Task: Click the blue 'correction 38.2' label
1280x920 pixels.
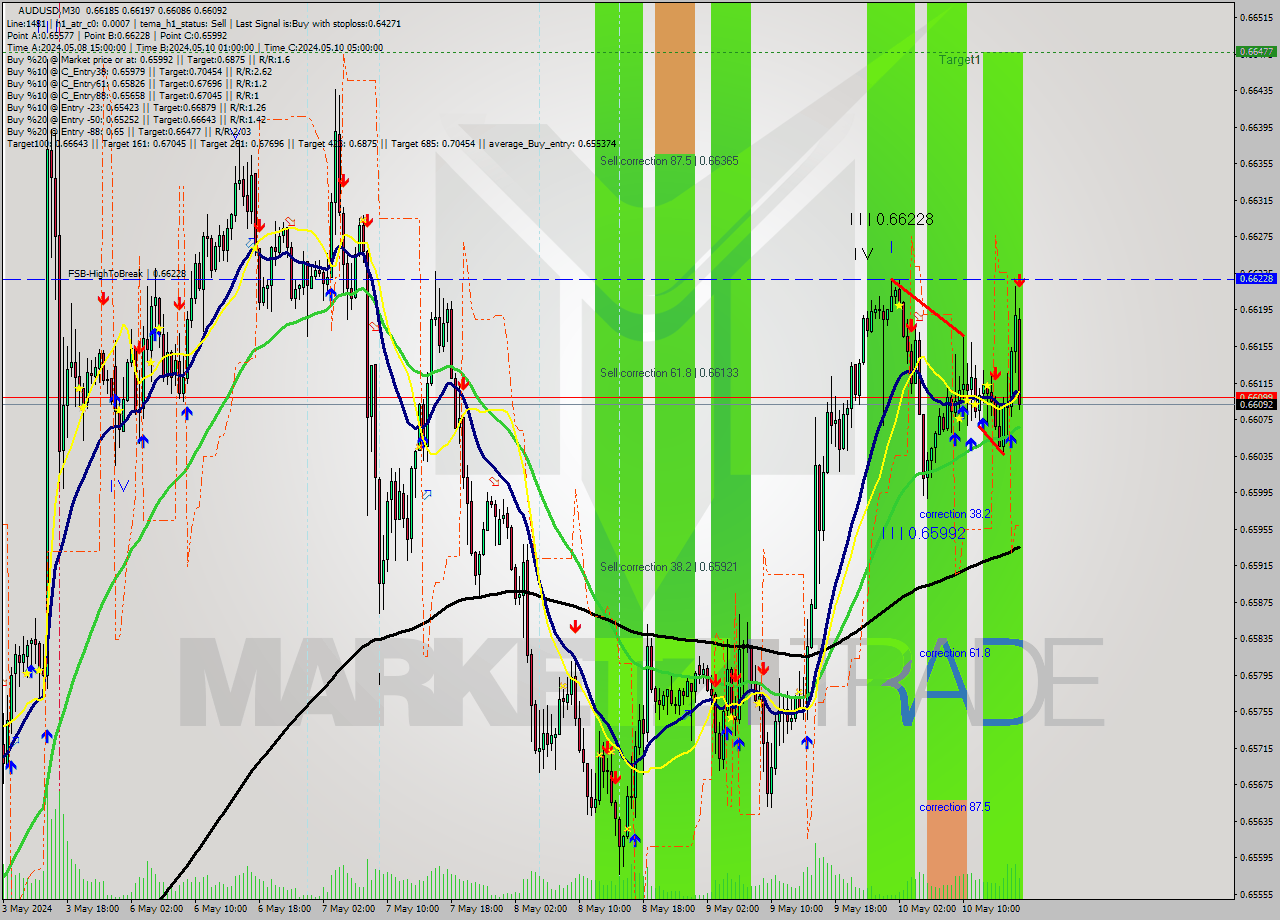Action: click(x=955, y=514)
